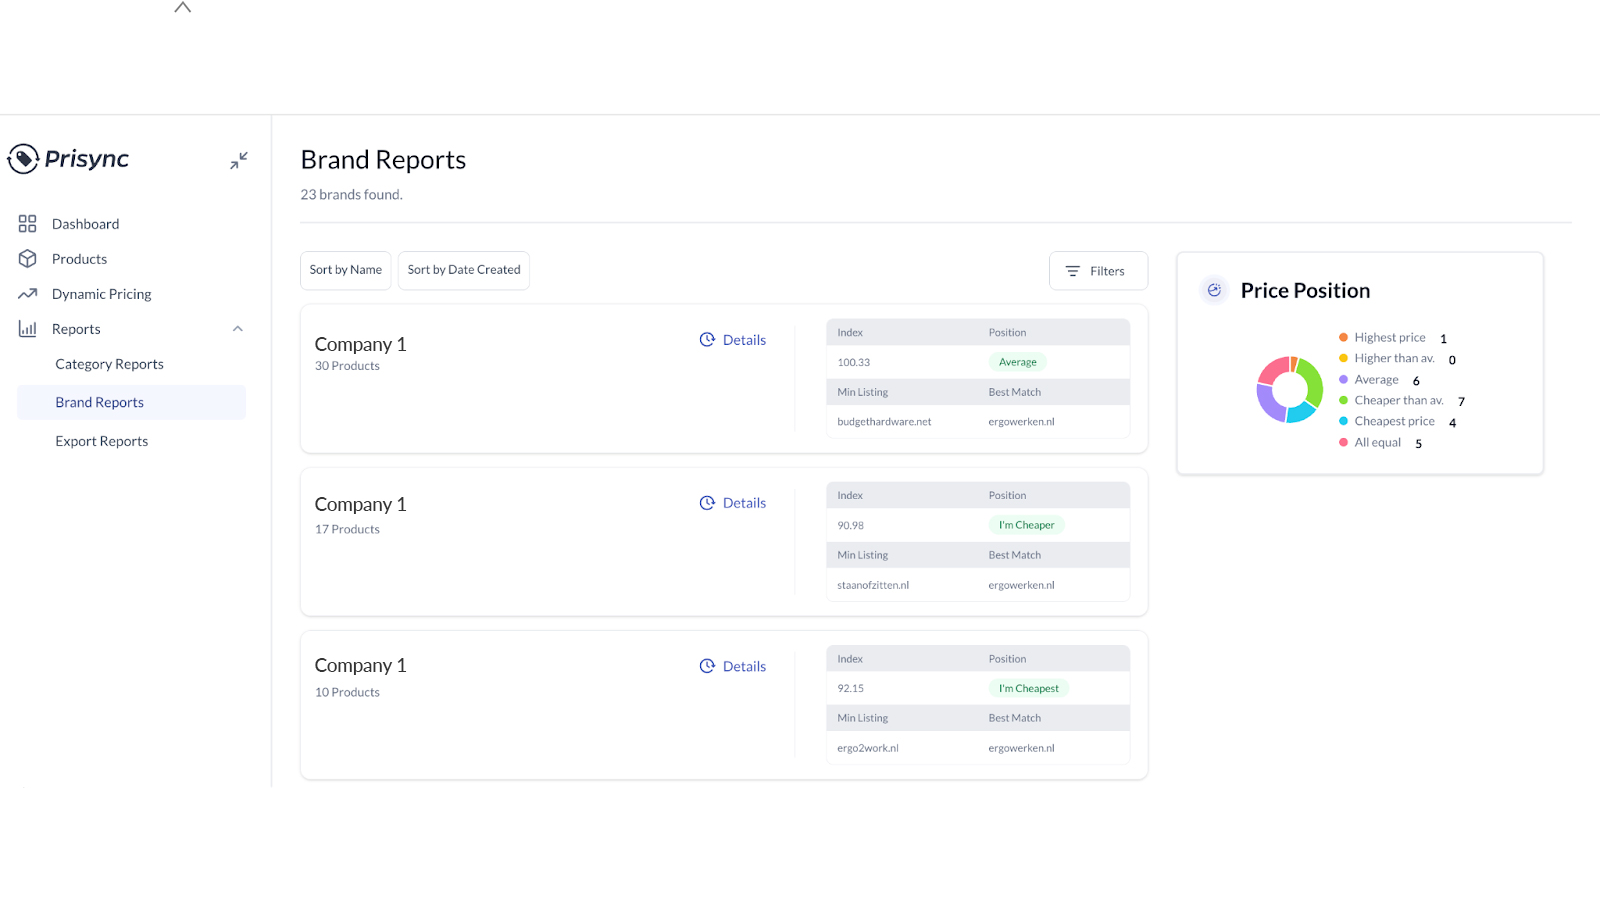
Task: Open Details for the 17 Products company
Action: pyautogui.click(x=742, y=502)
